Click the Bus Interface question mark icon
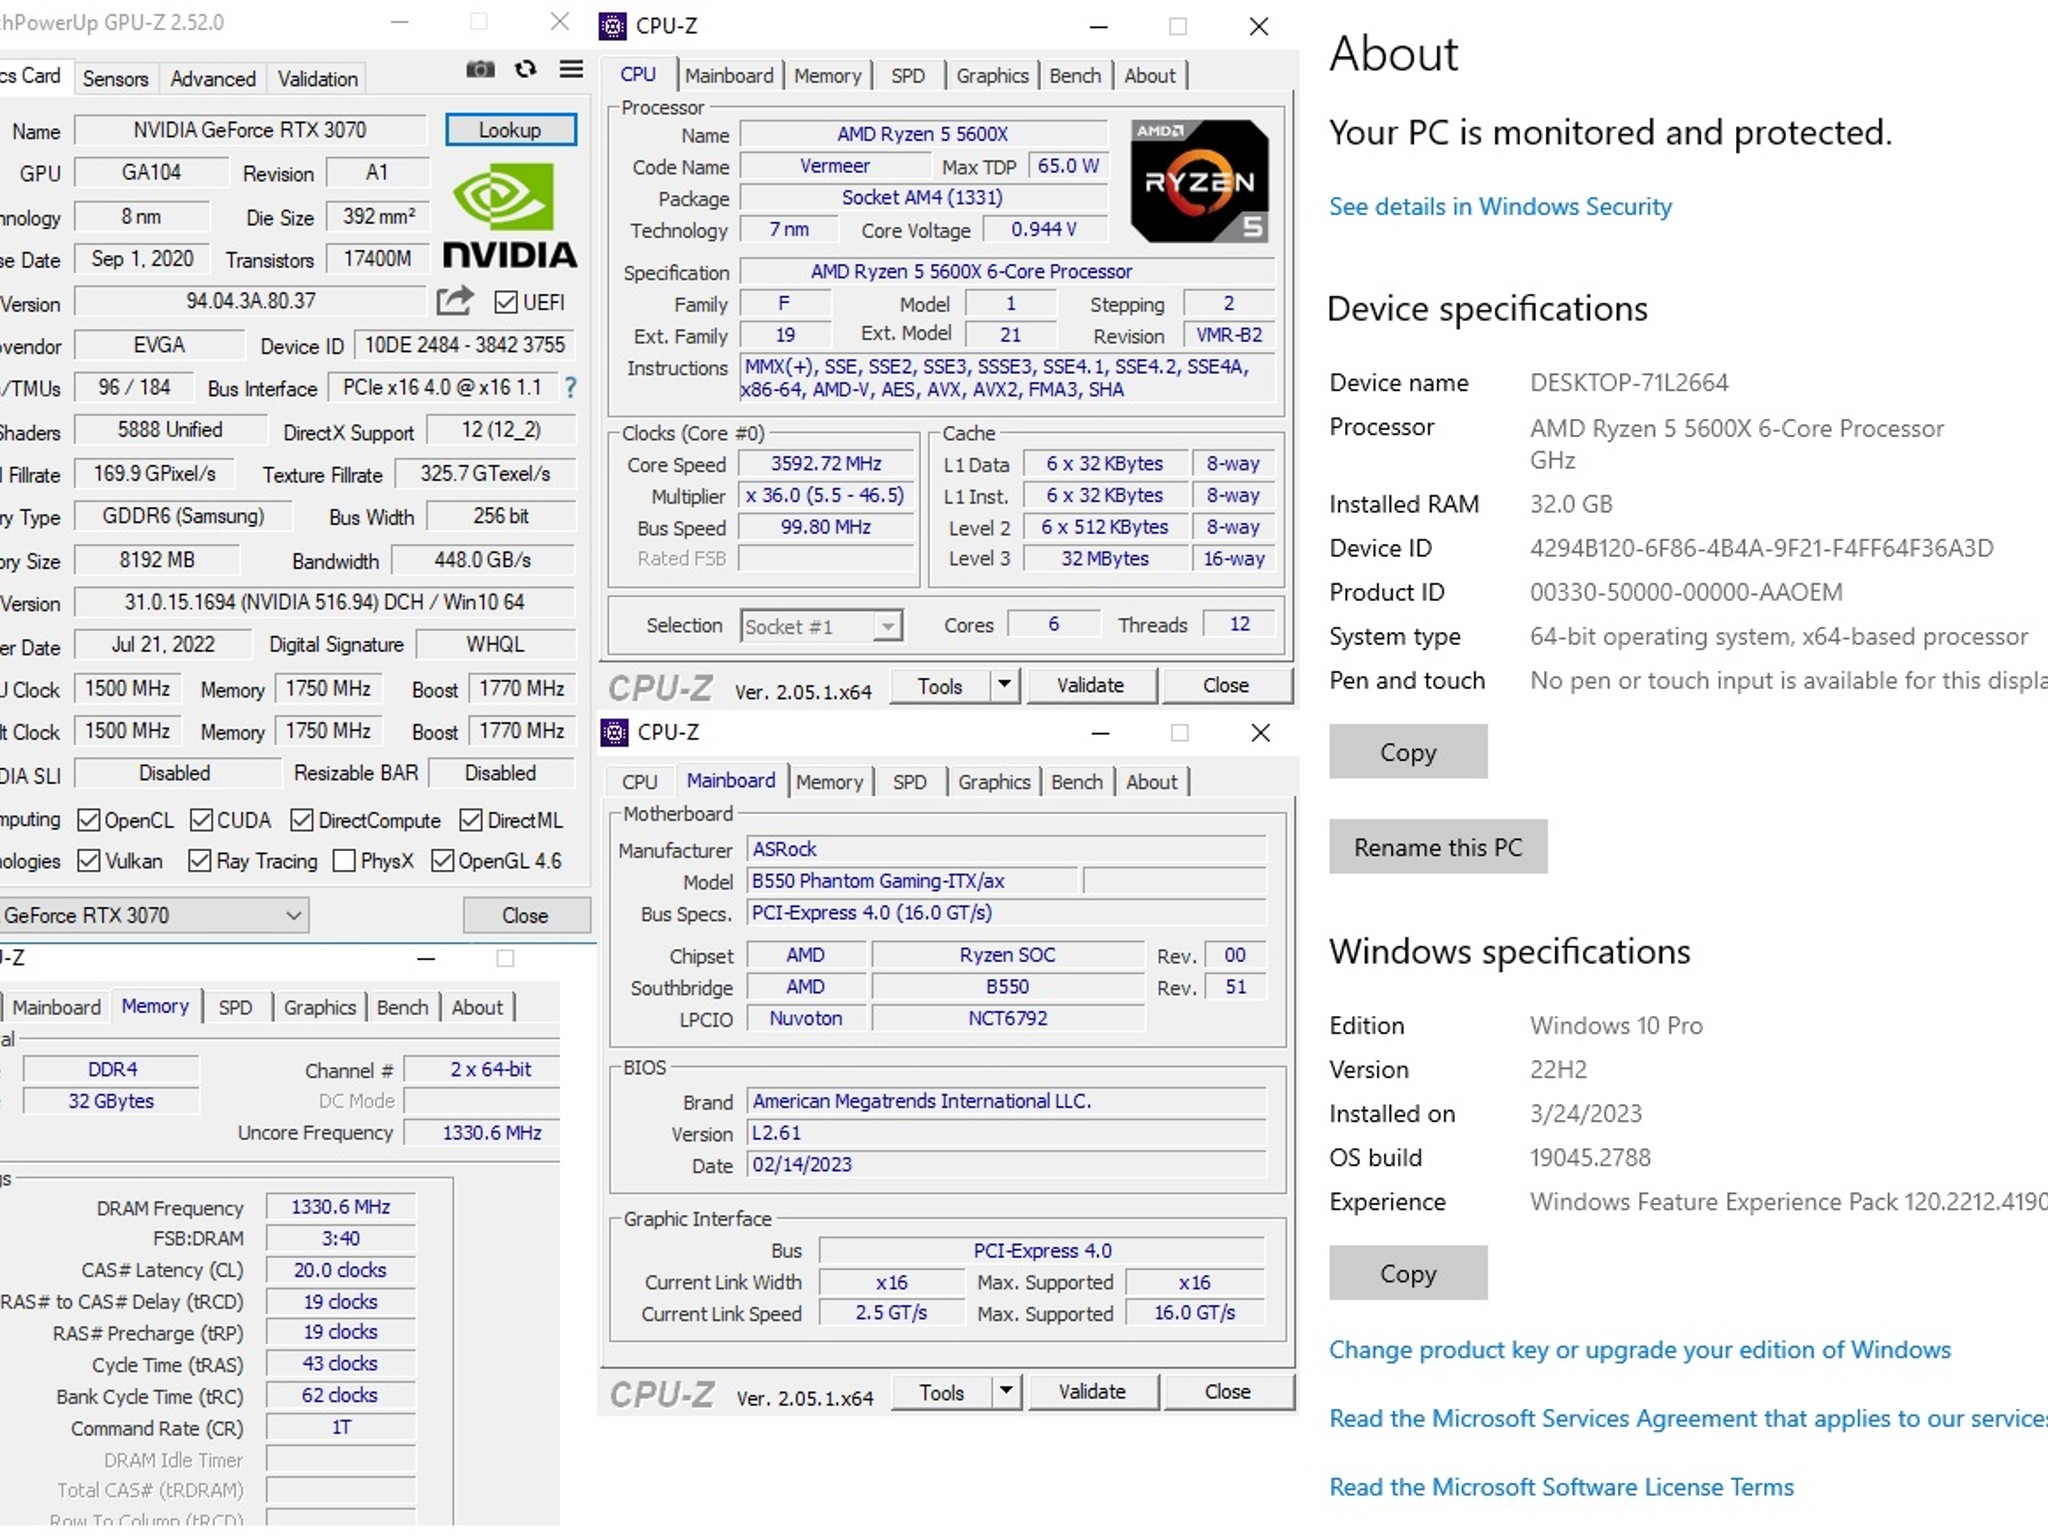 570,388
